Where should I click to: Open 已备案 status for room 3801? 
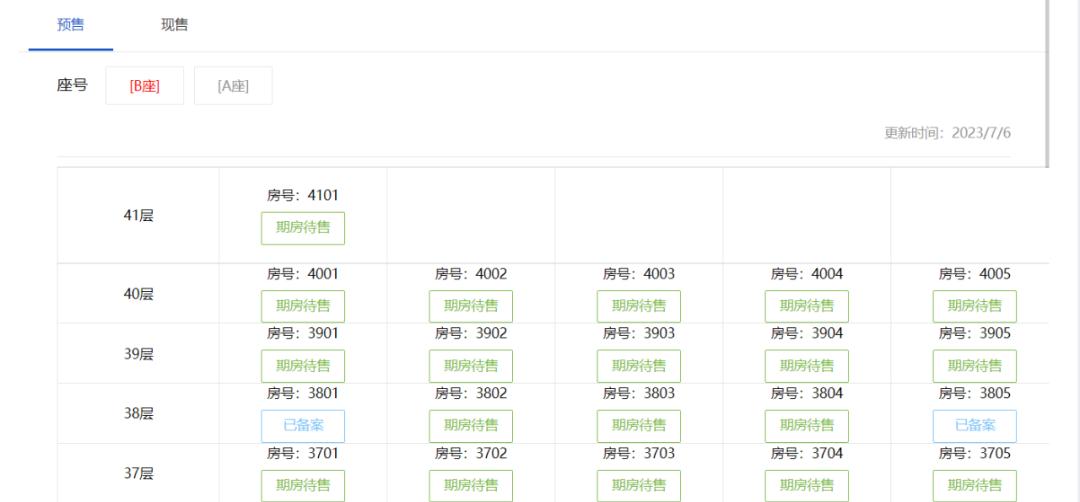tap(303, 426)
